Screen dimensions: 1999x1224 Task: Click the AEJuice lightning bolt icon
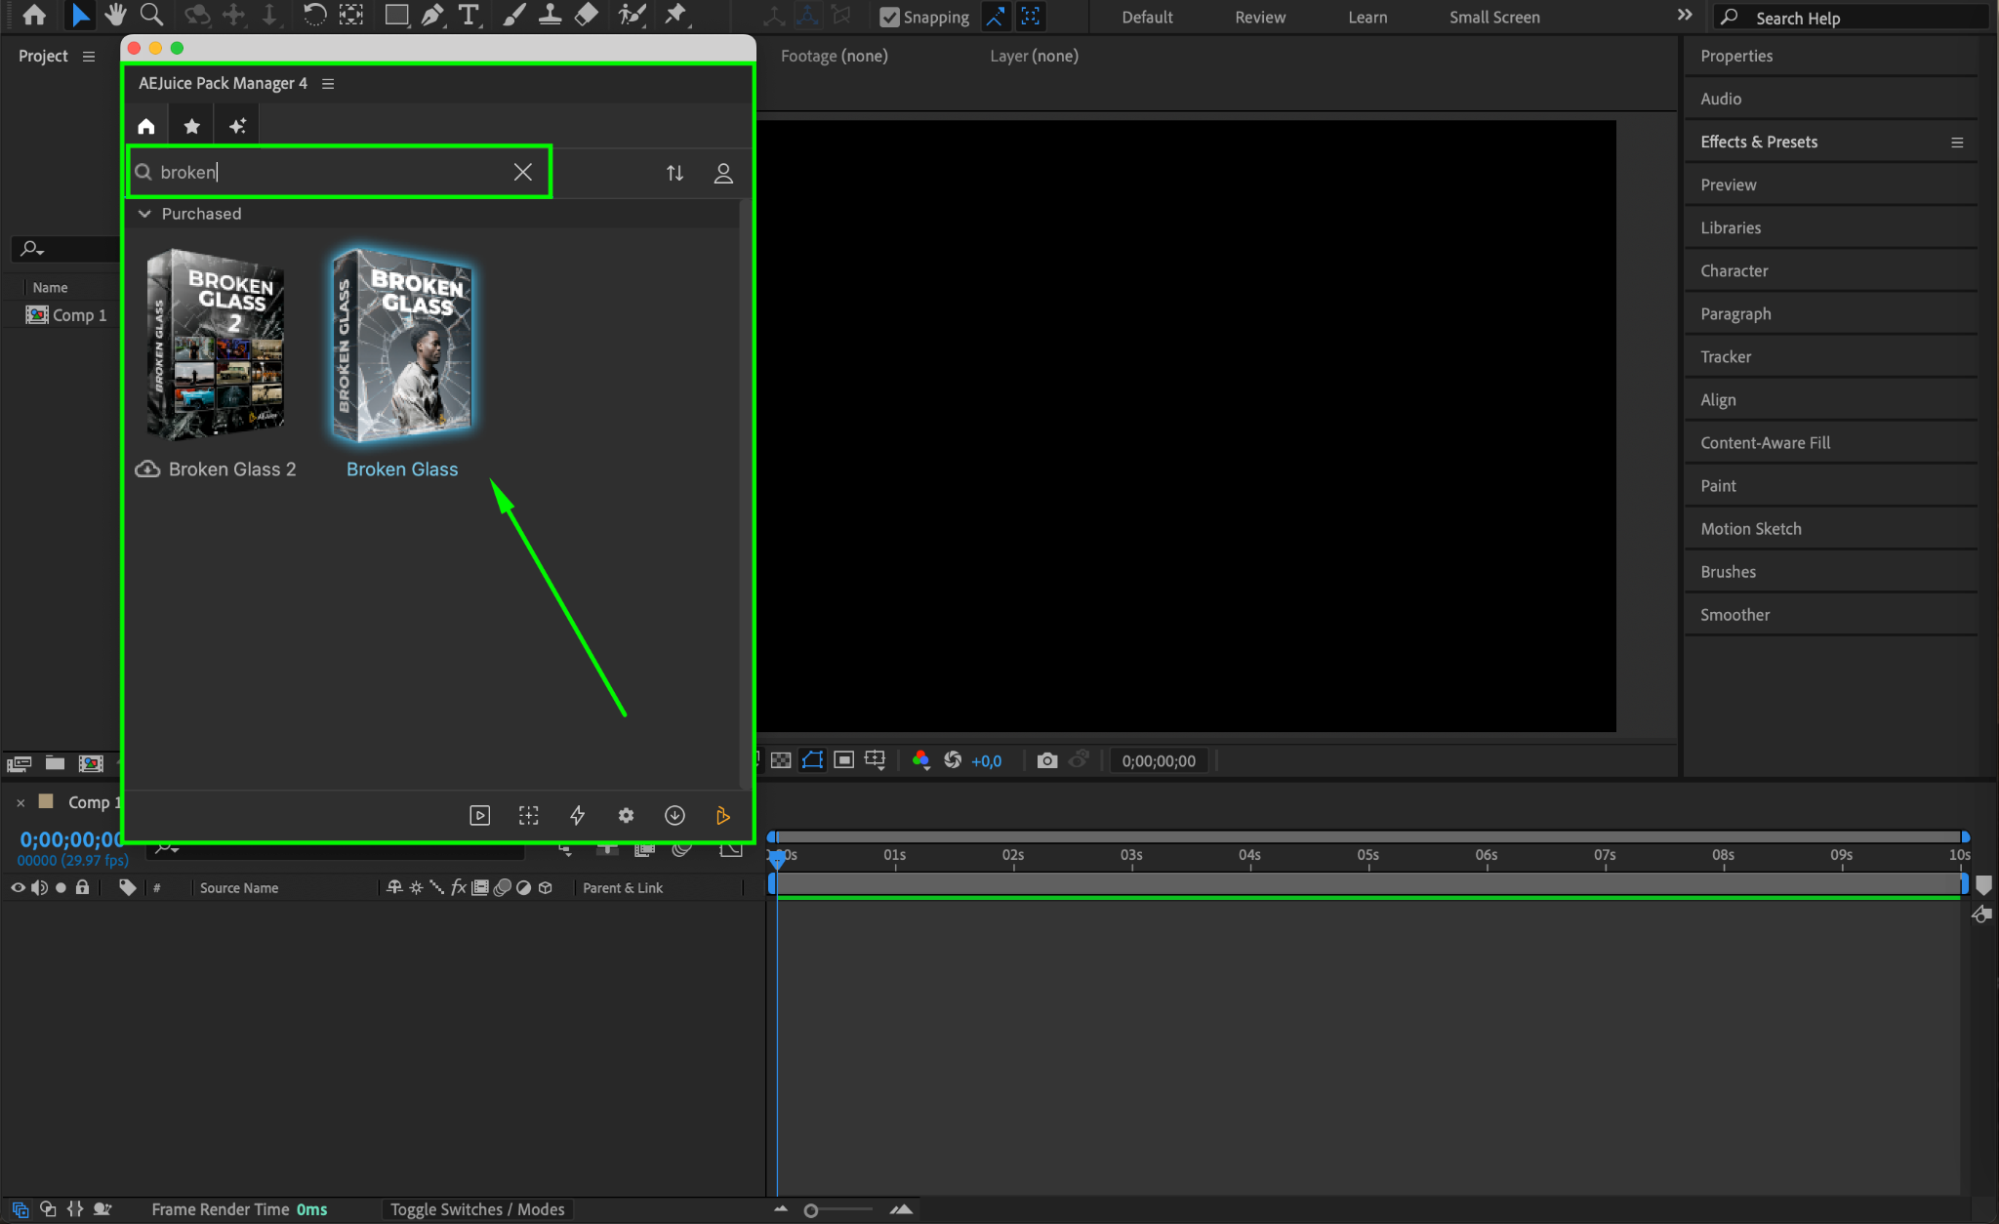coord(577,815)
